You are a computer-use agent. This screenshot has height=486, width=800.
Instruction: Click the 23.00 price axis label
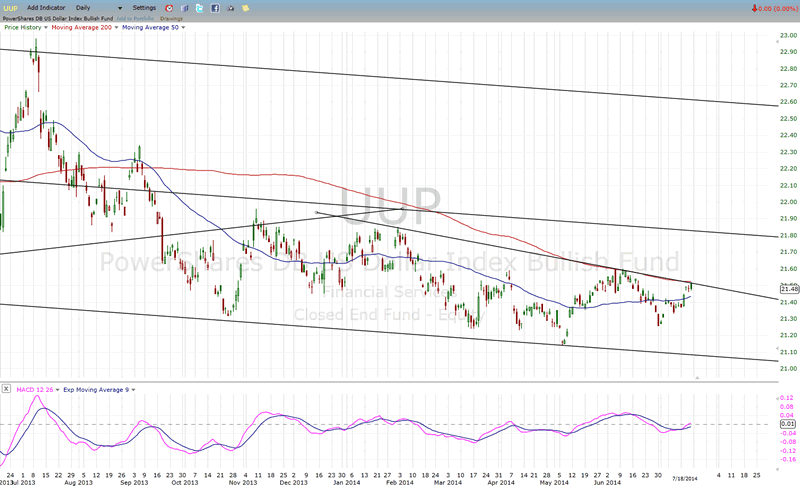point(789,35)
